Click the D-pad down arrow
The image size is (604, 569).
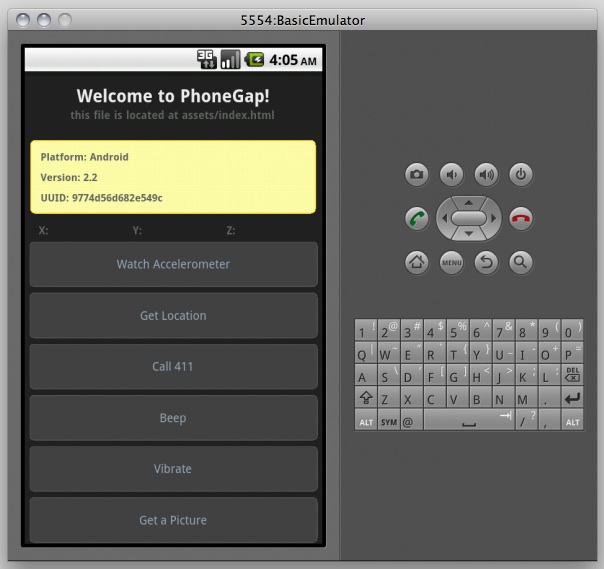[469, 233]
